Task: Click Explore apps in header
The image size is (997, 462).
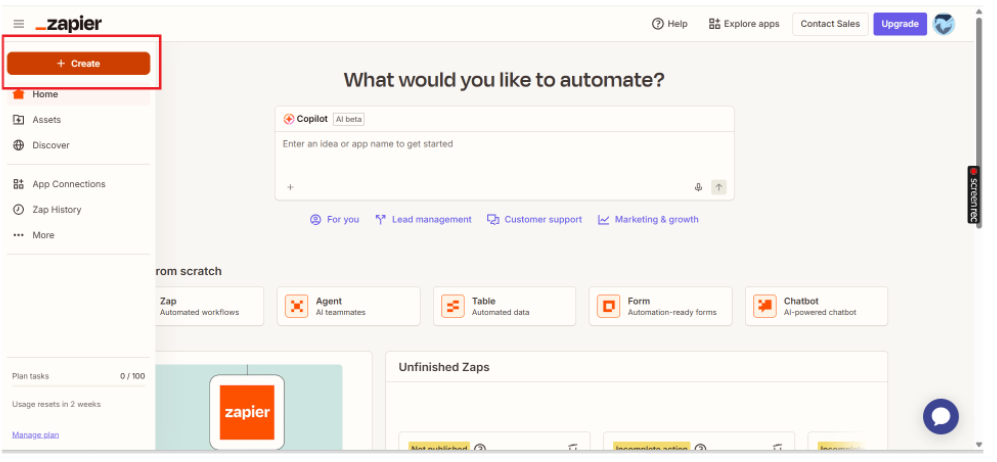Action: [743, 24]
